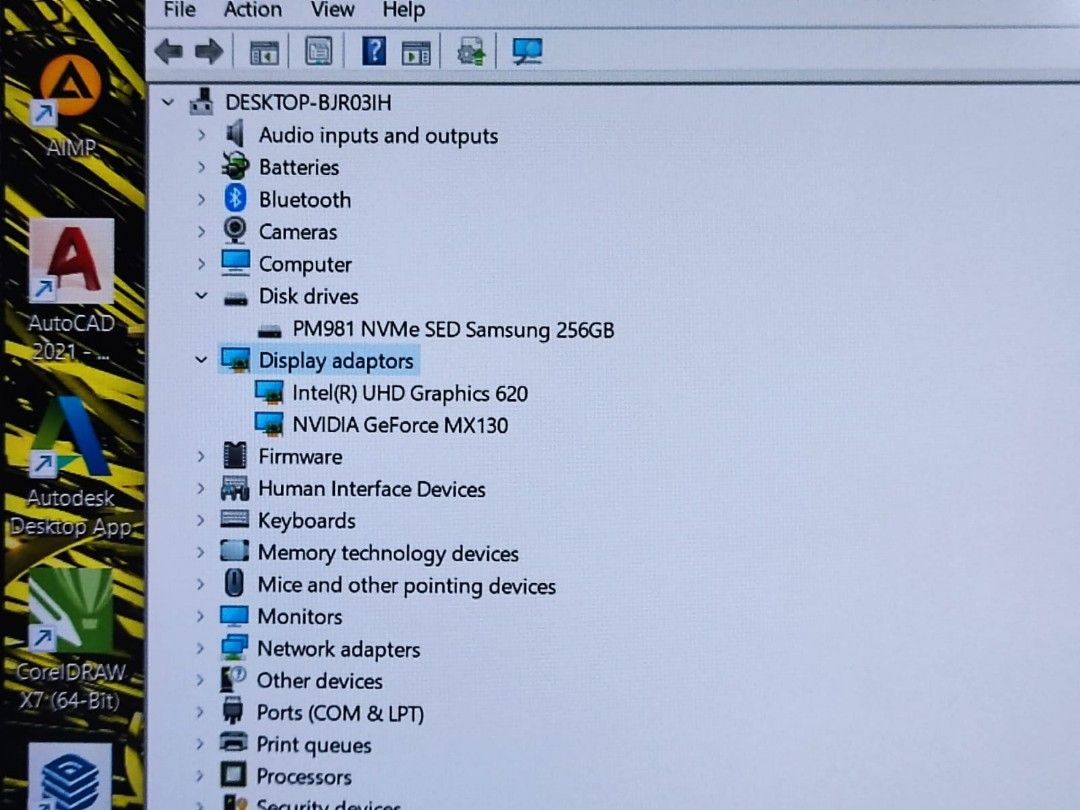The width and height of the screenshot is (1080, 810).
Task: Select the Intel UHD Graphics 620 device
Action: [x=410, y=393]
